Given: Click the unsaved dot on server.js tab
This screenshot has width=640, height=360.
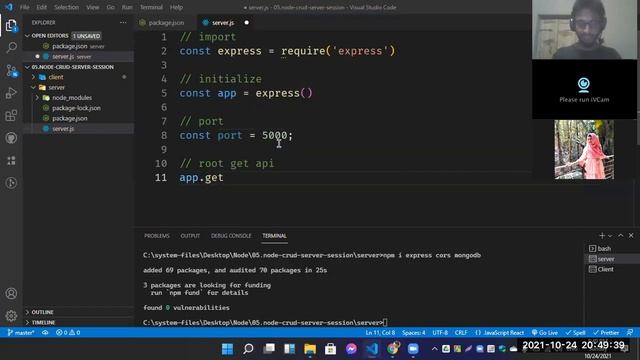Looking at the screenshot, I should (246, 22).
